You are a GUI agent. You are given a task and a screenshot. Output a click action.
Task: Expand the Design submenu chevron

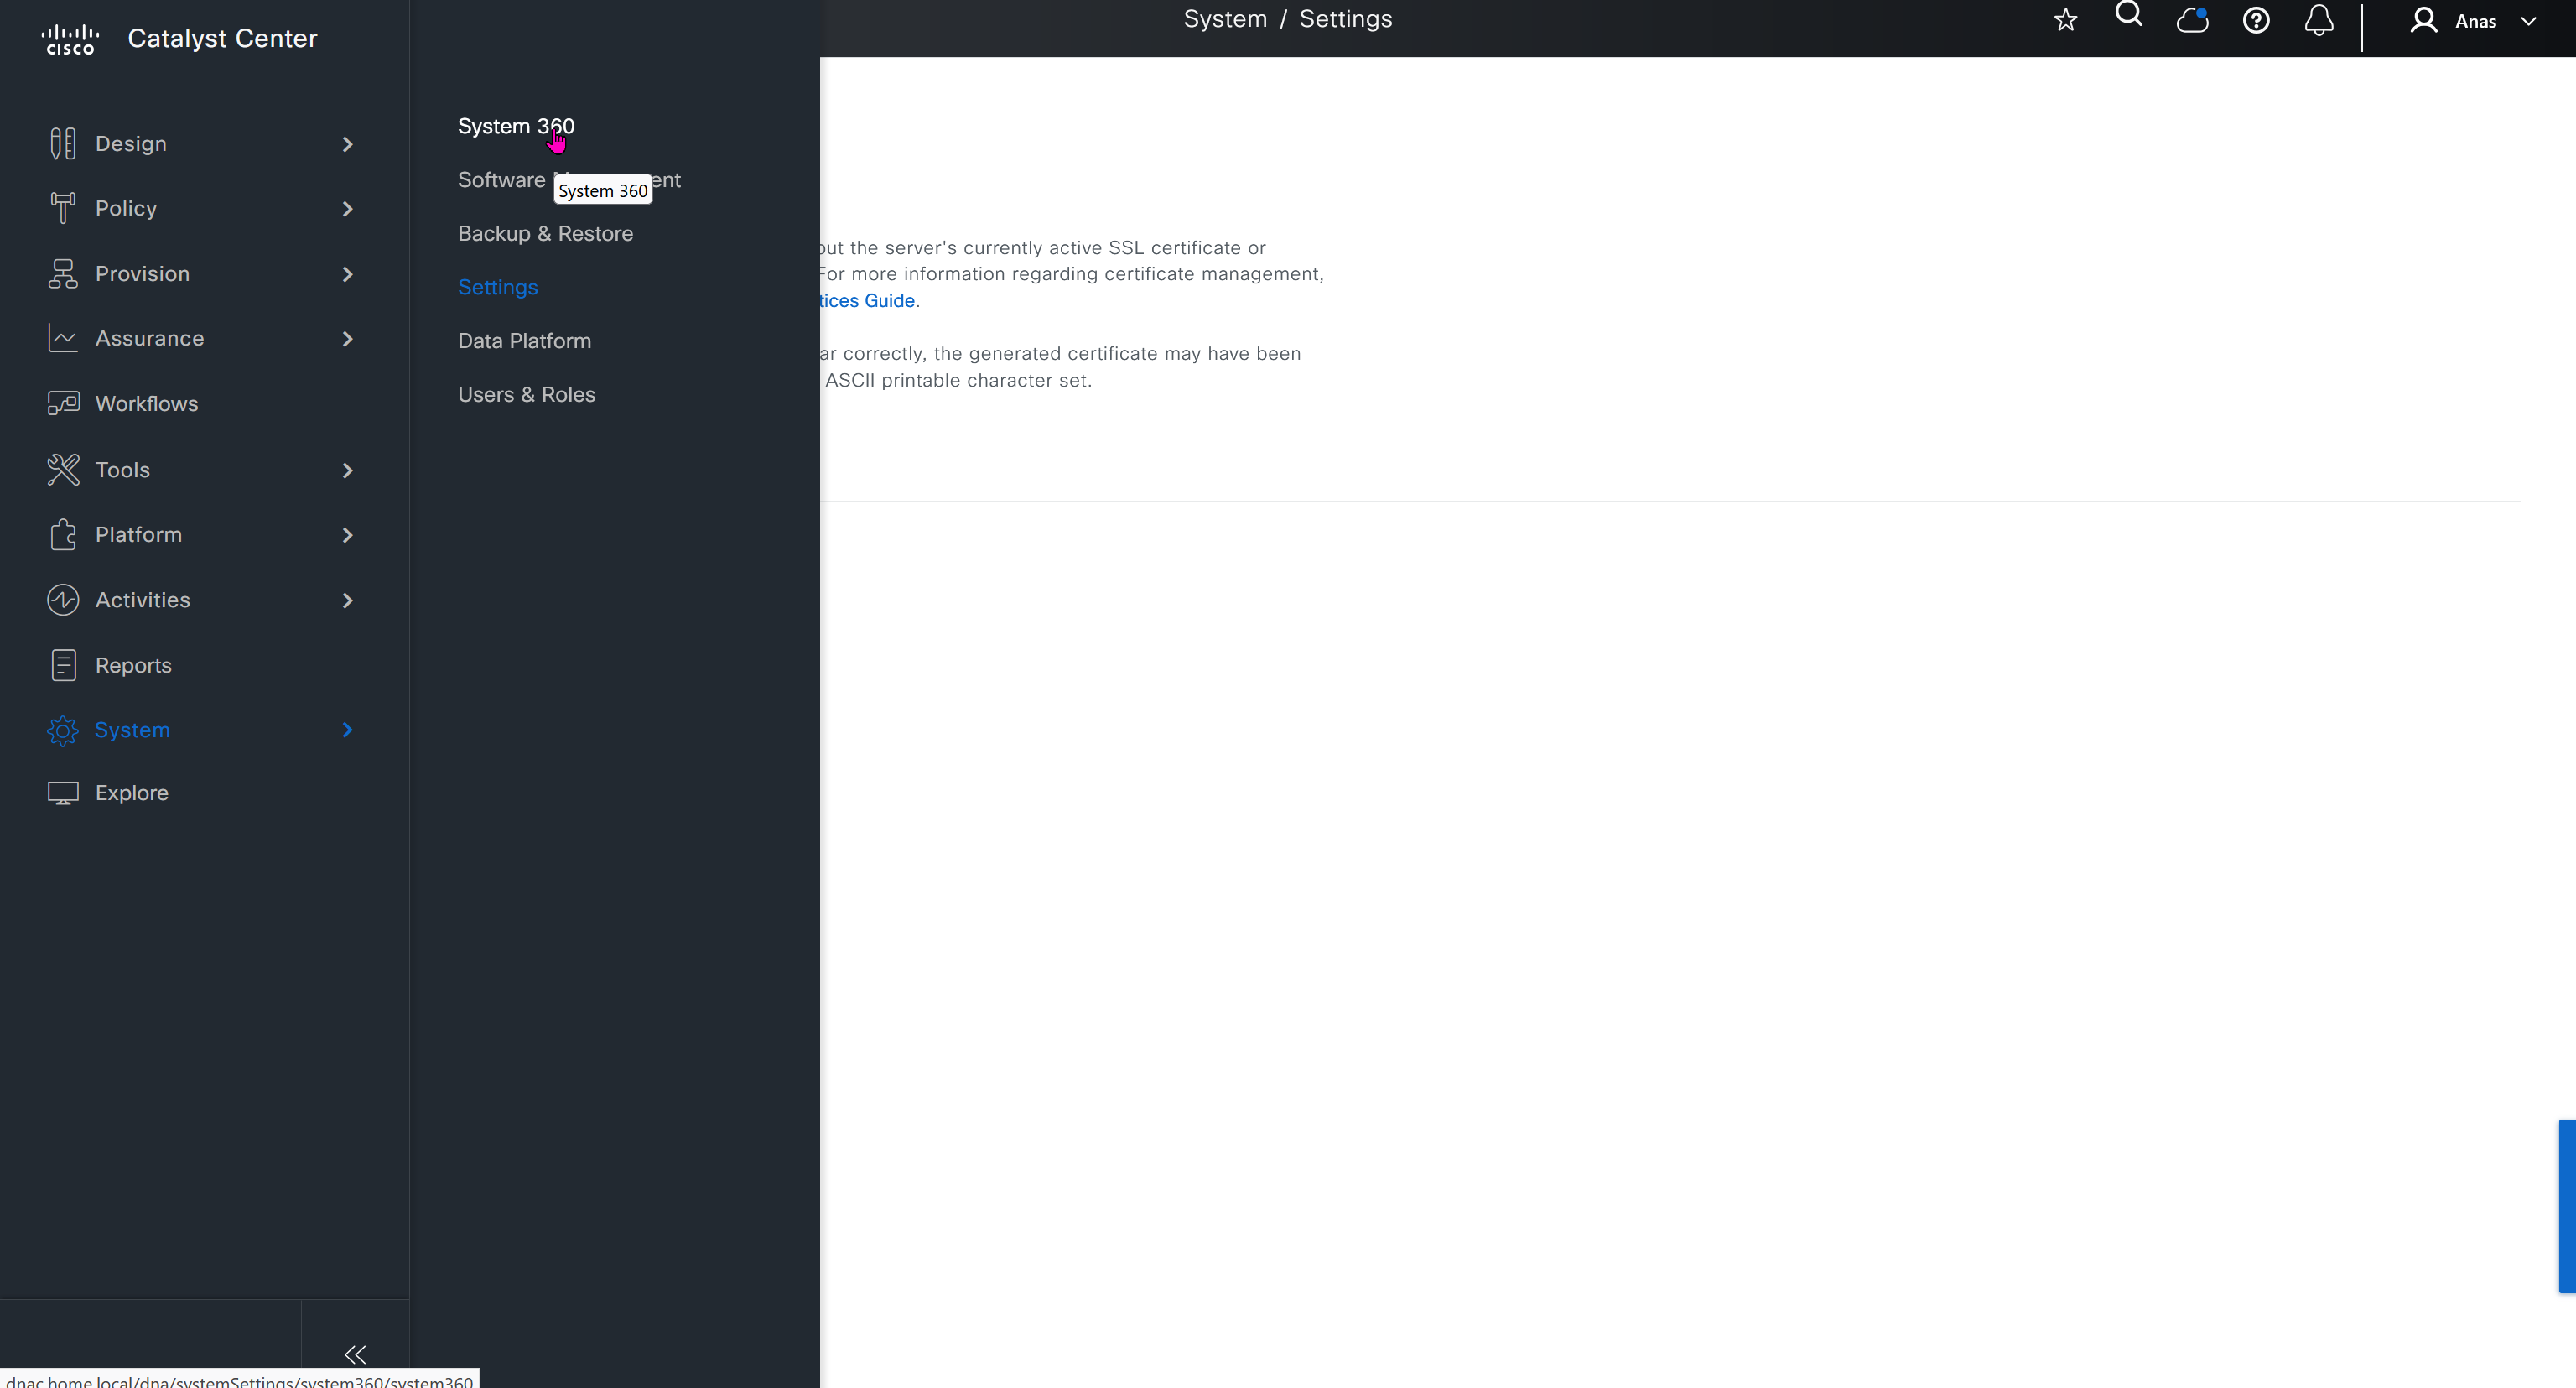tap(347, 144)
